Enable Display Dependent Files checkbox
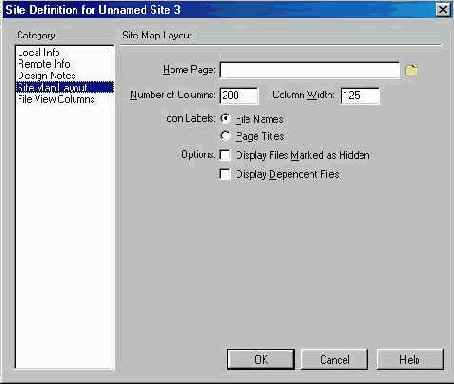Viewport: 454px width, 384px height. tap(225, 174)
